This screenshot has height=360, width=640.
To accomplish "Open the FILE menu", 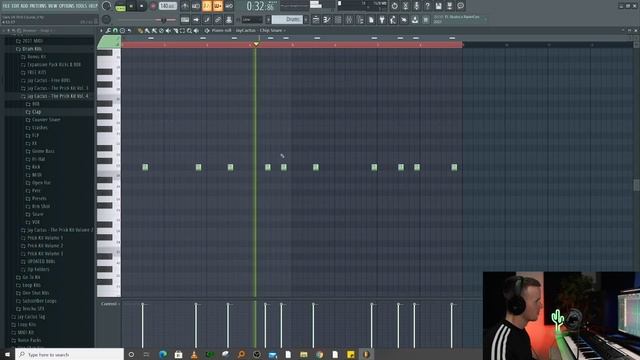I will 7,6.
